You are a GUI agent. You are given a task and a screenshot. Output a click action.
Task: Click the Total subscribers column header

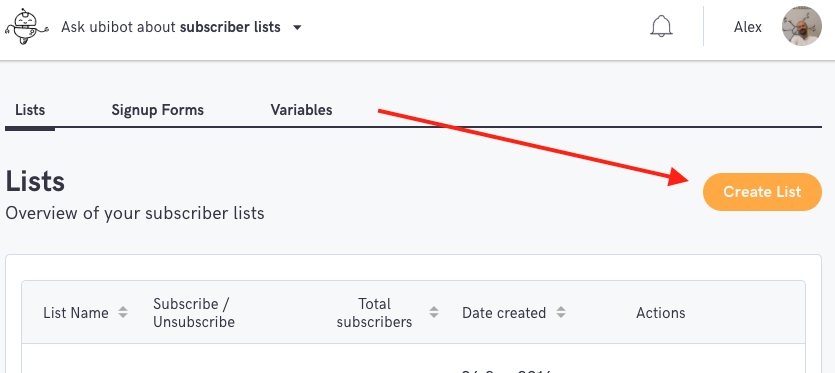coord(374,313)
